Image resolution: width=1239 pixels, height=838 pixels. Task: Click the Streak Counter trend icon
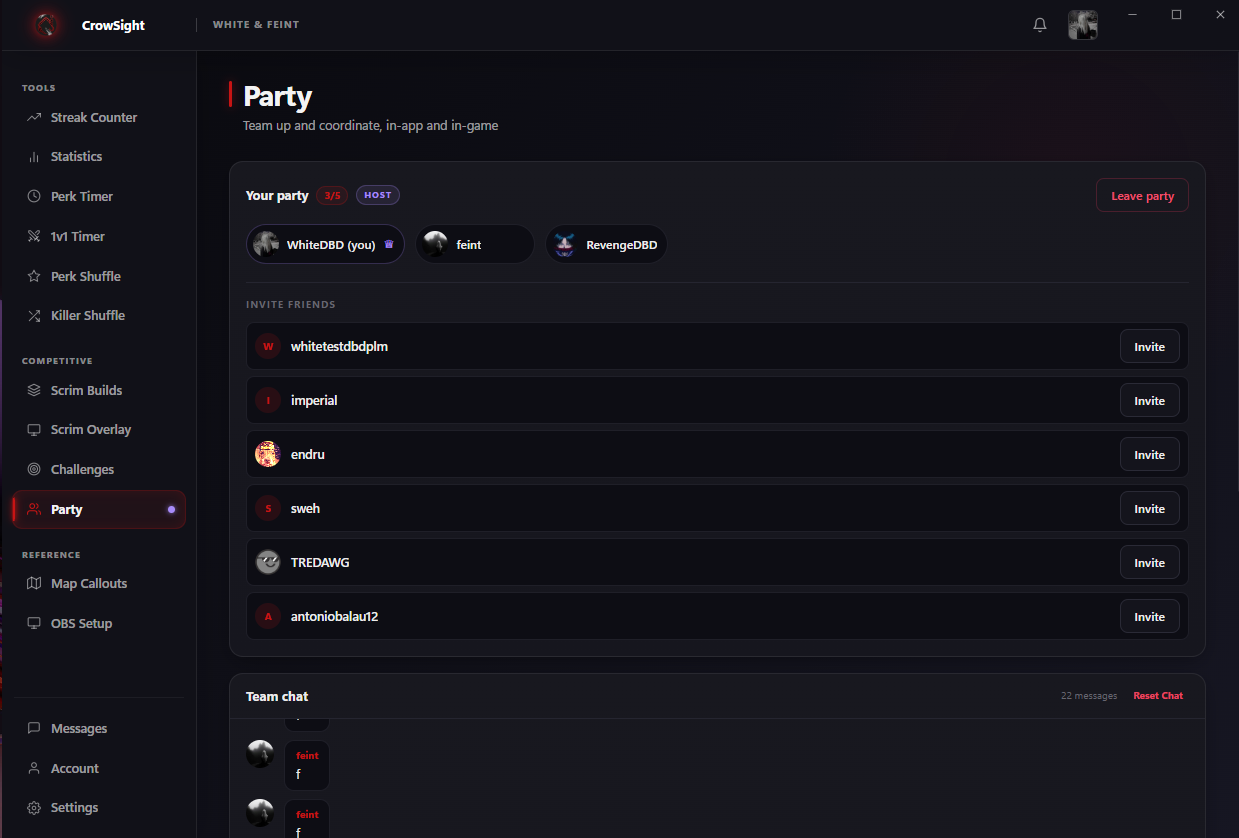(x=34, y=117)
